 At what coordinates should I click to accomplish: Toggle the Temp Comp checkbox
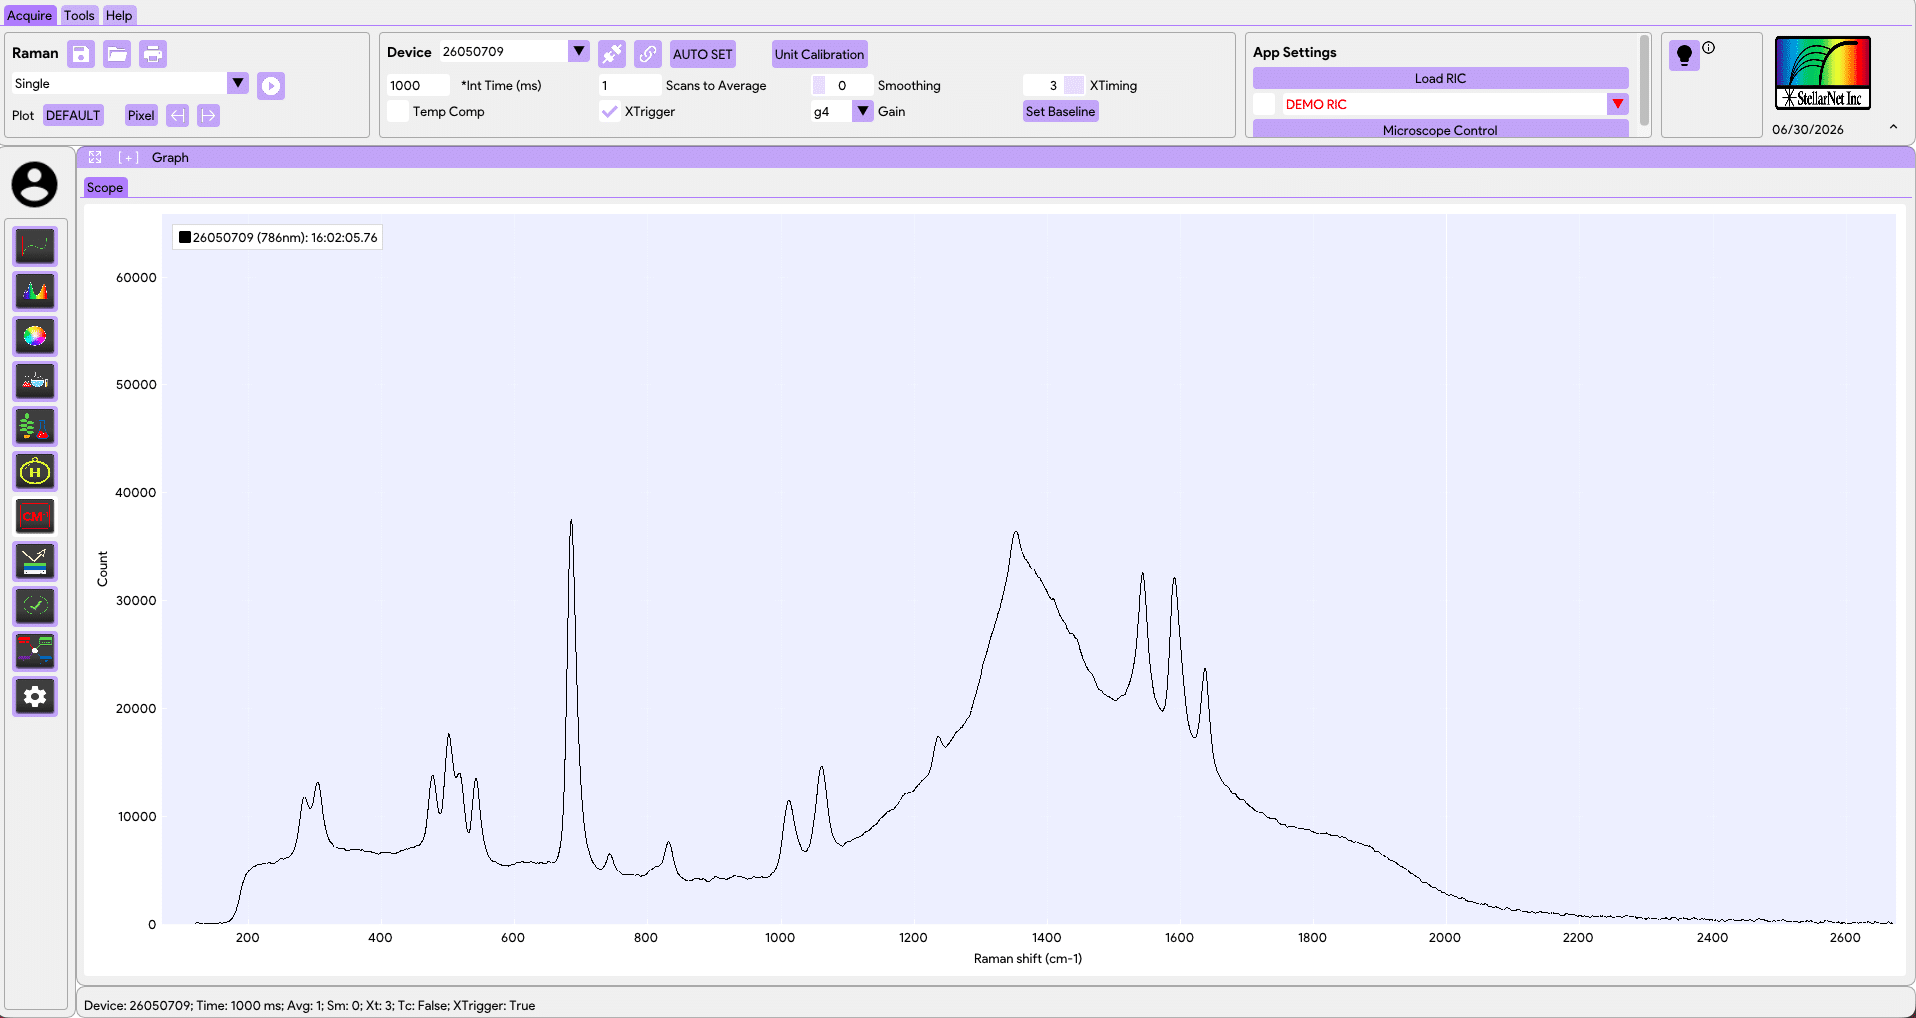398,112
